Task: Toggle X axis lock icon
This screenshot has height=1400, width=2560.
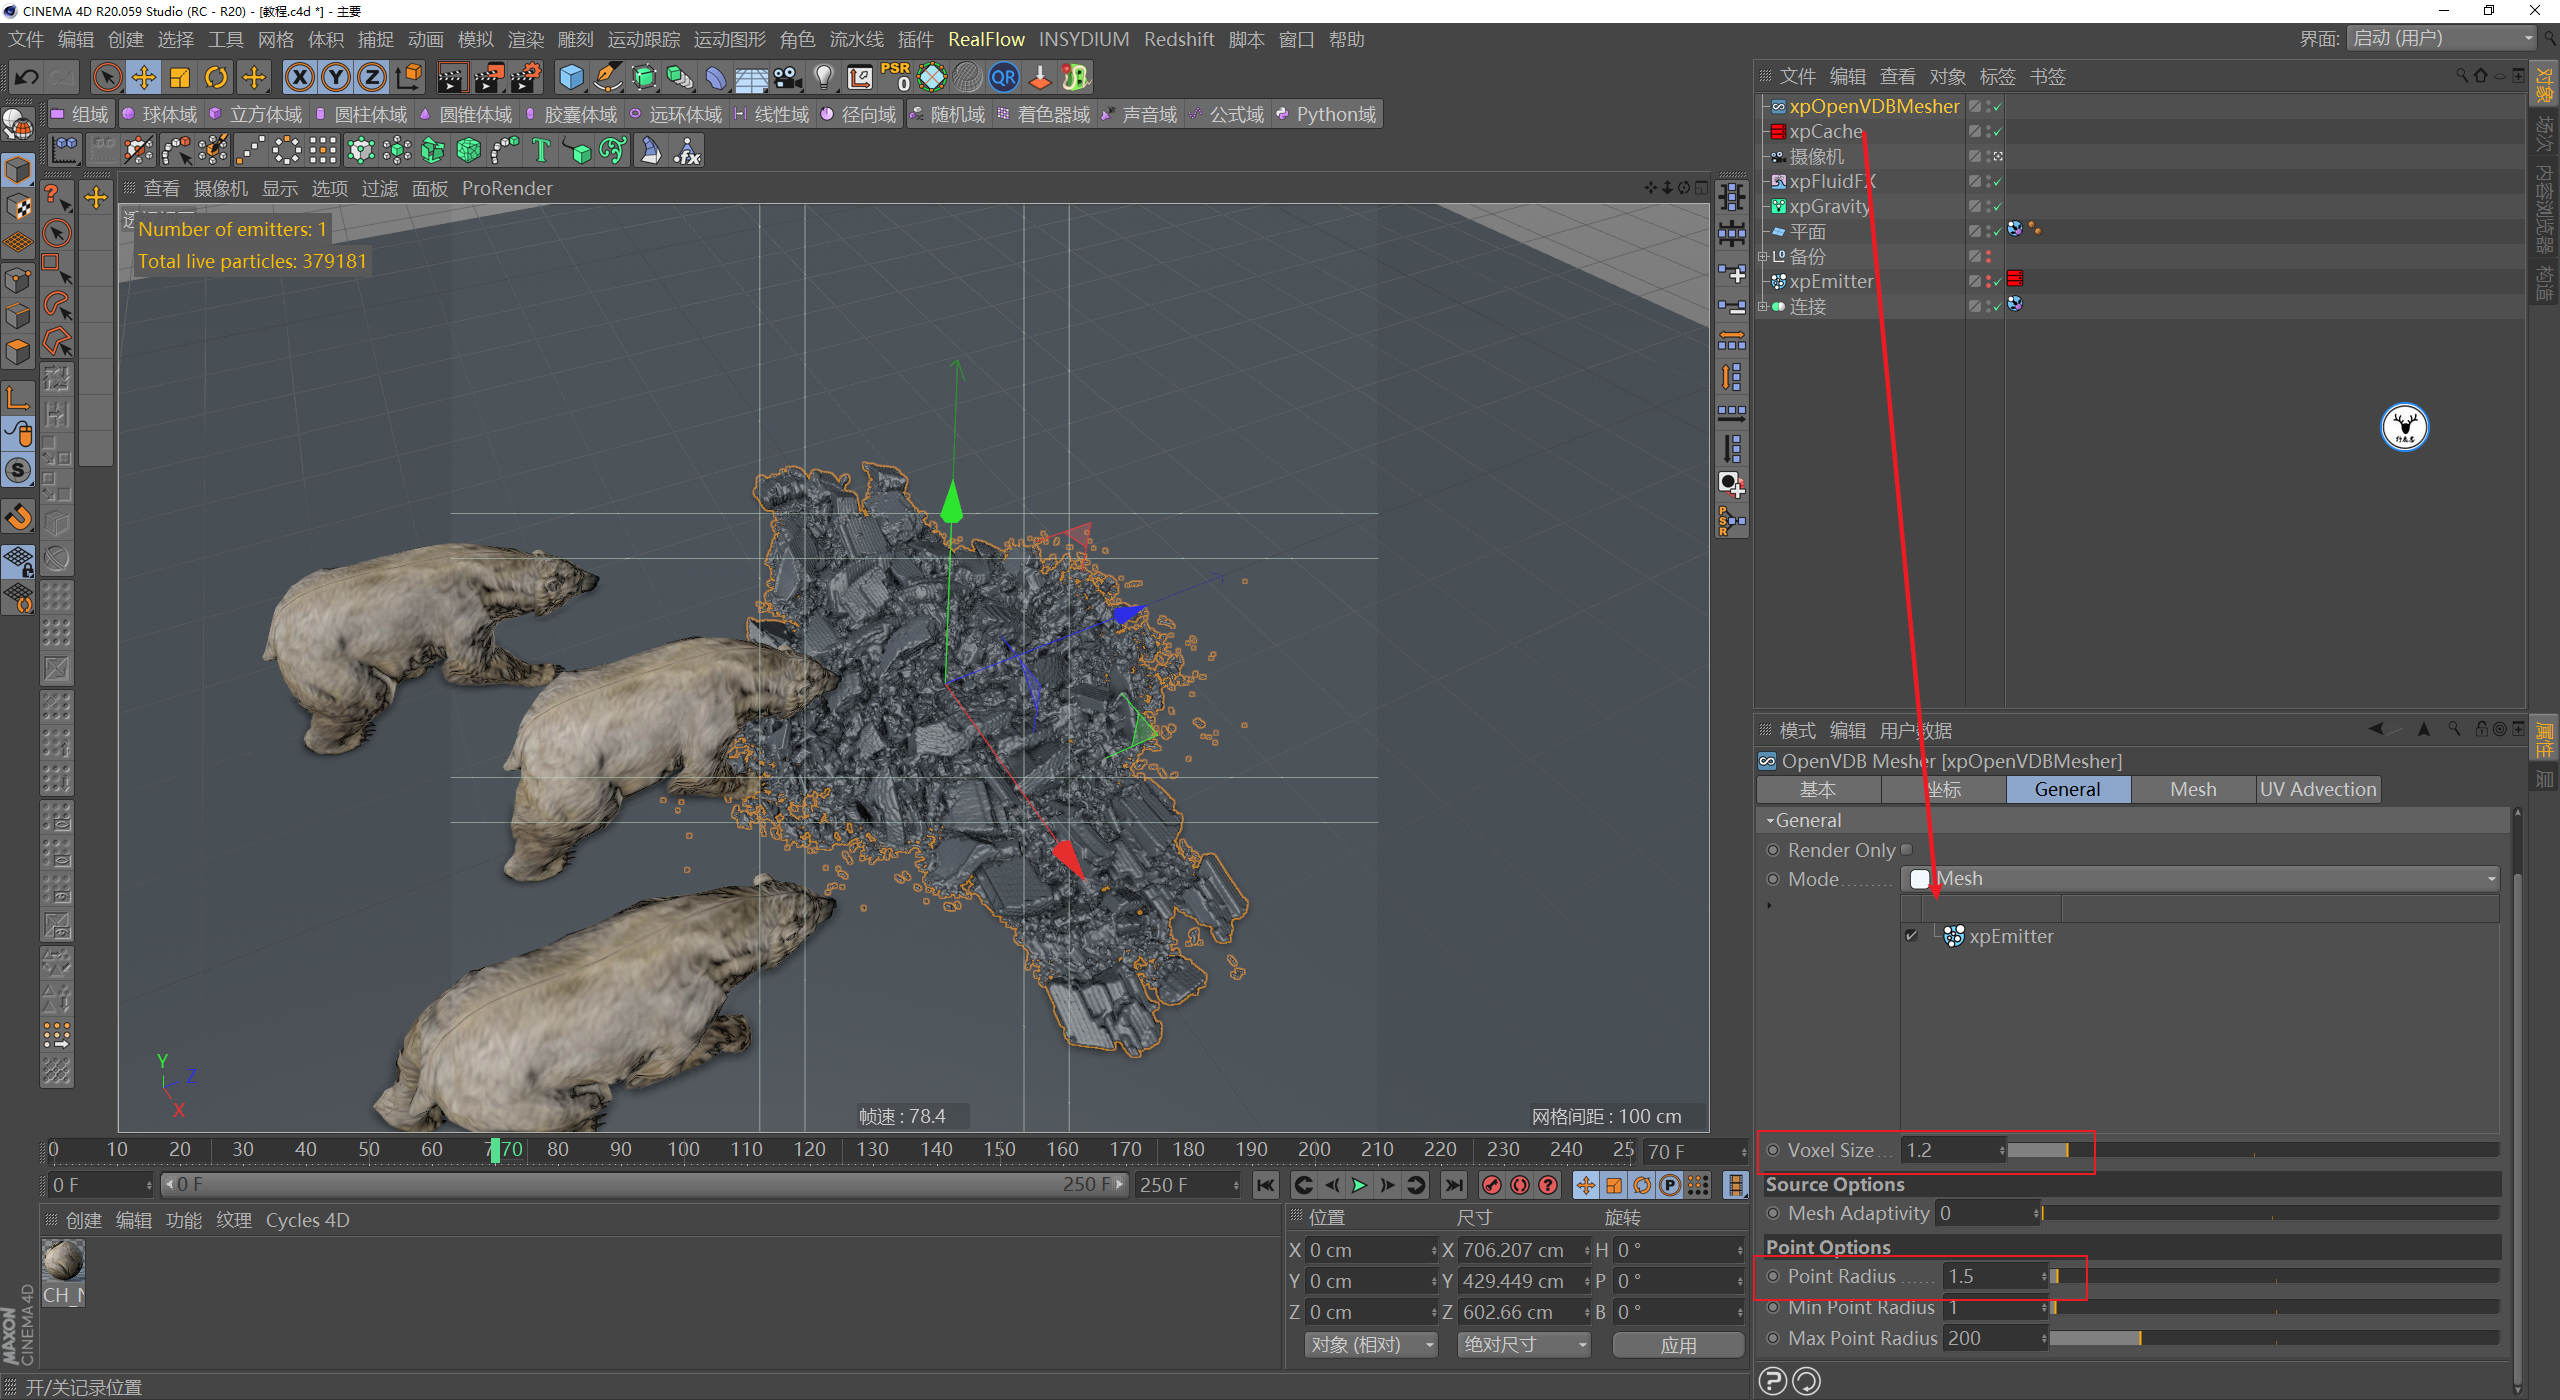Action: (299, 78)
